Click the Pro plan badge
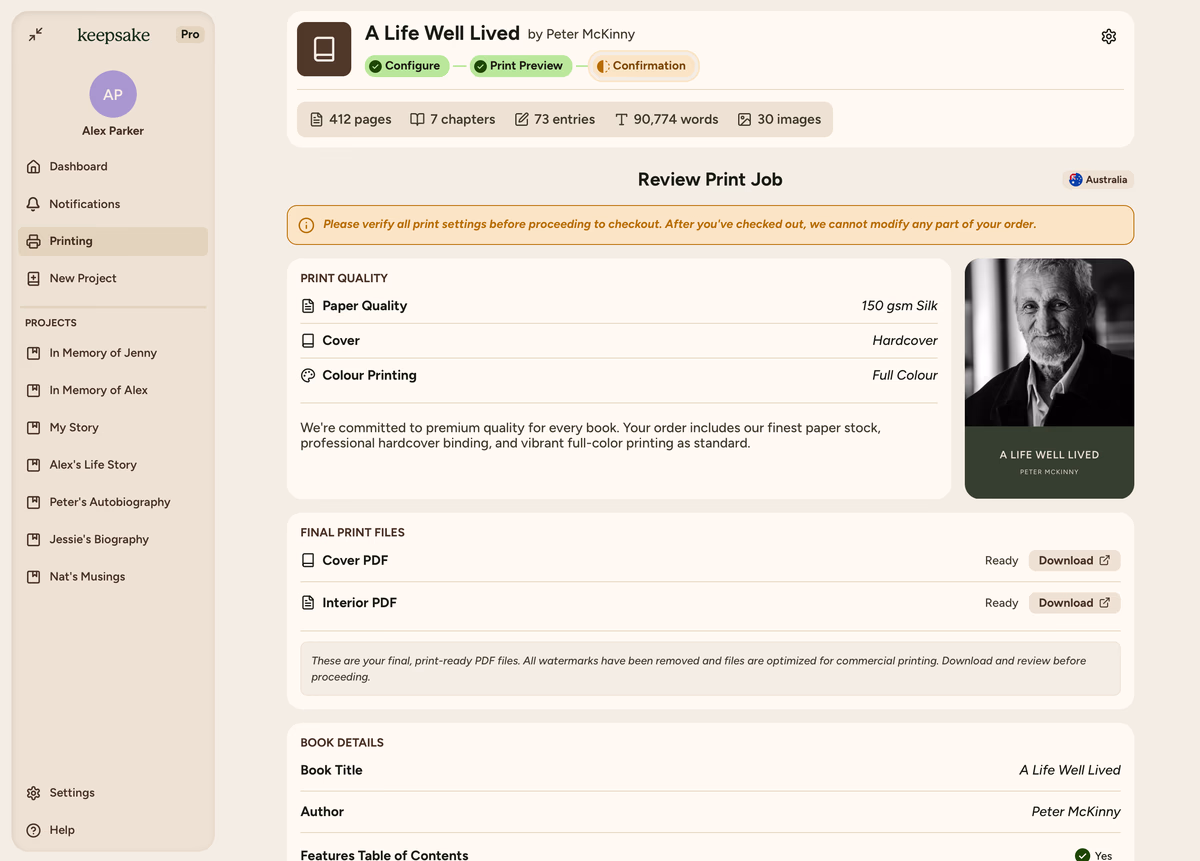This screenshot has height=861, width=1200. [x=190, y=34]
